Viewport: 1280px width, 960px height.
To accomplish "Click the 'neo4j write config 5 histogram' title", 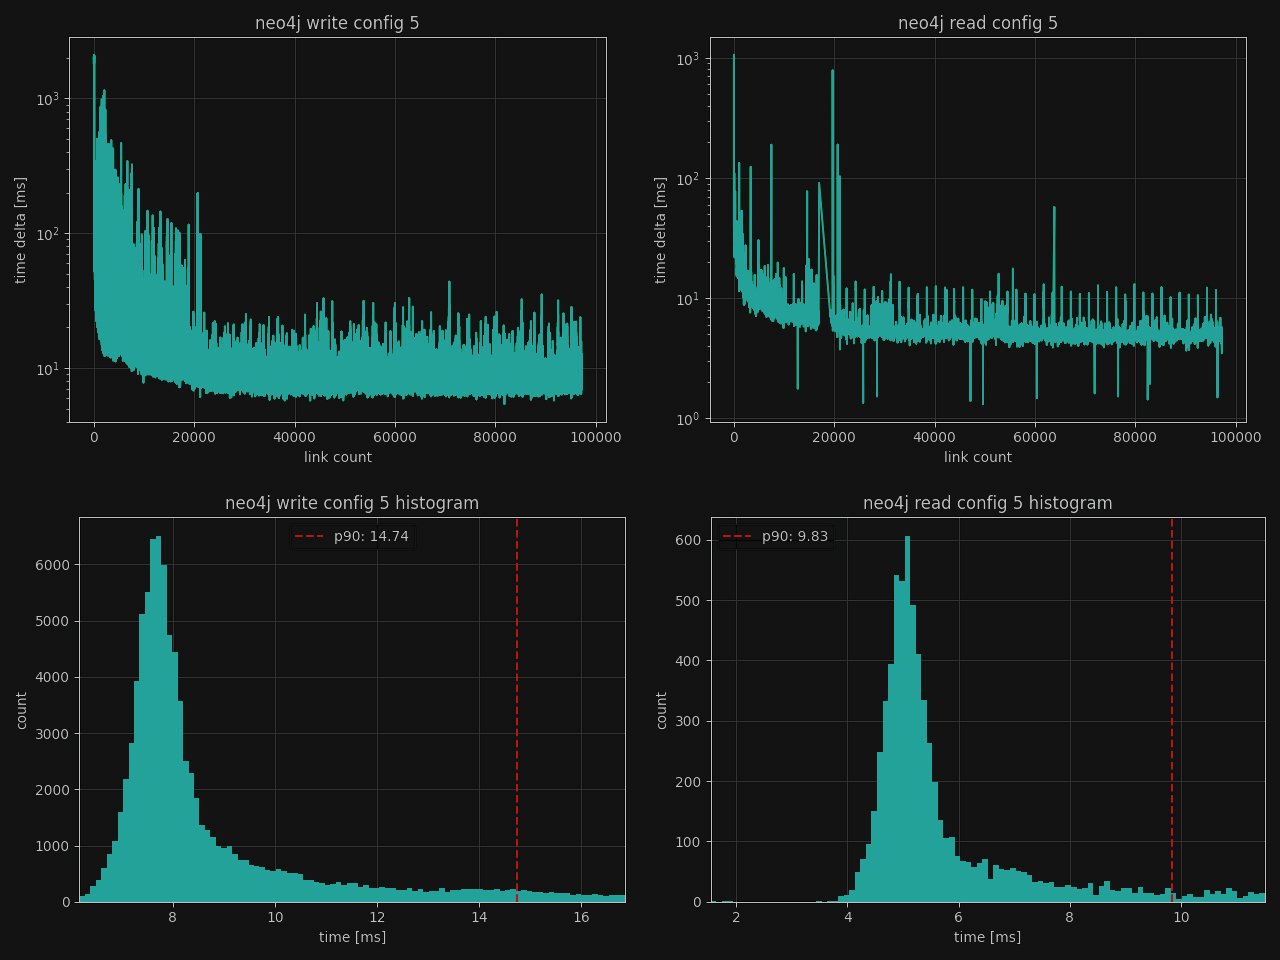I will point(352,503).
